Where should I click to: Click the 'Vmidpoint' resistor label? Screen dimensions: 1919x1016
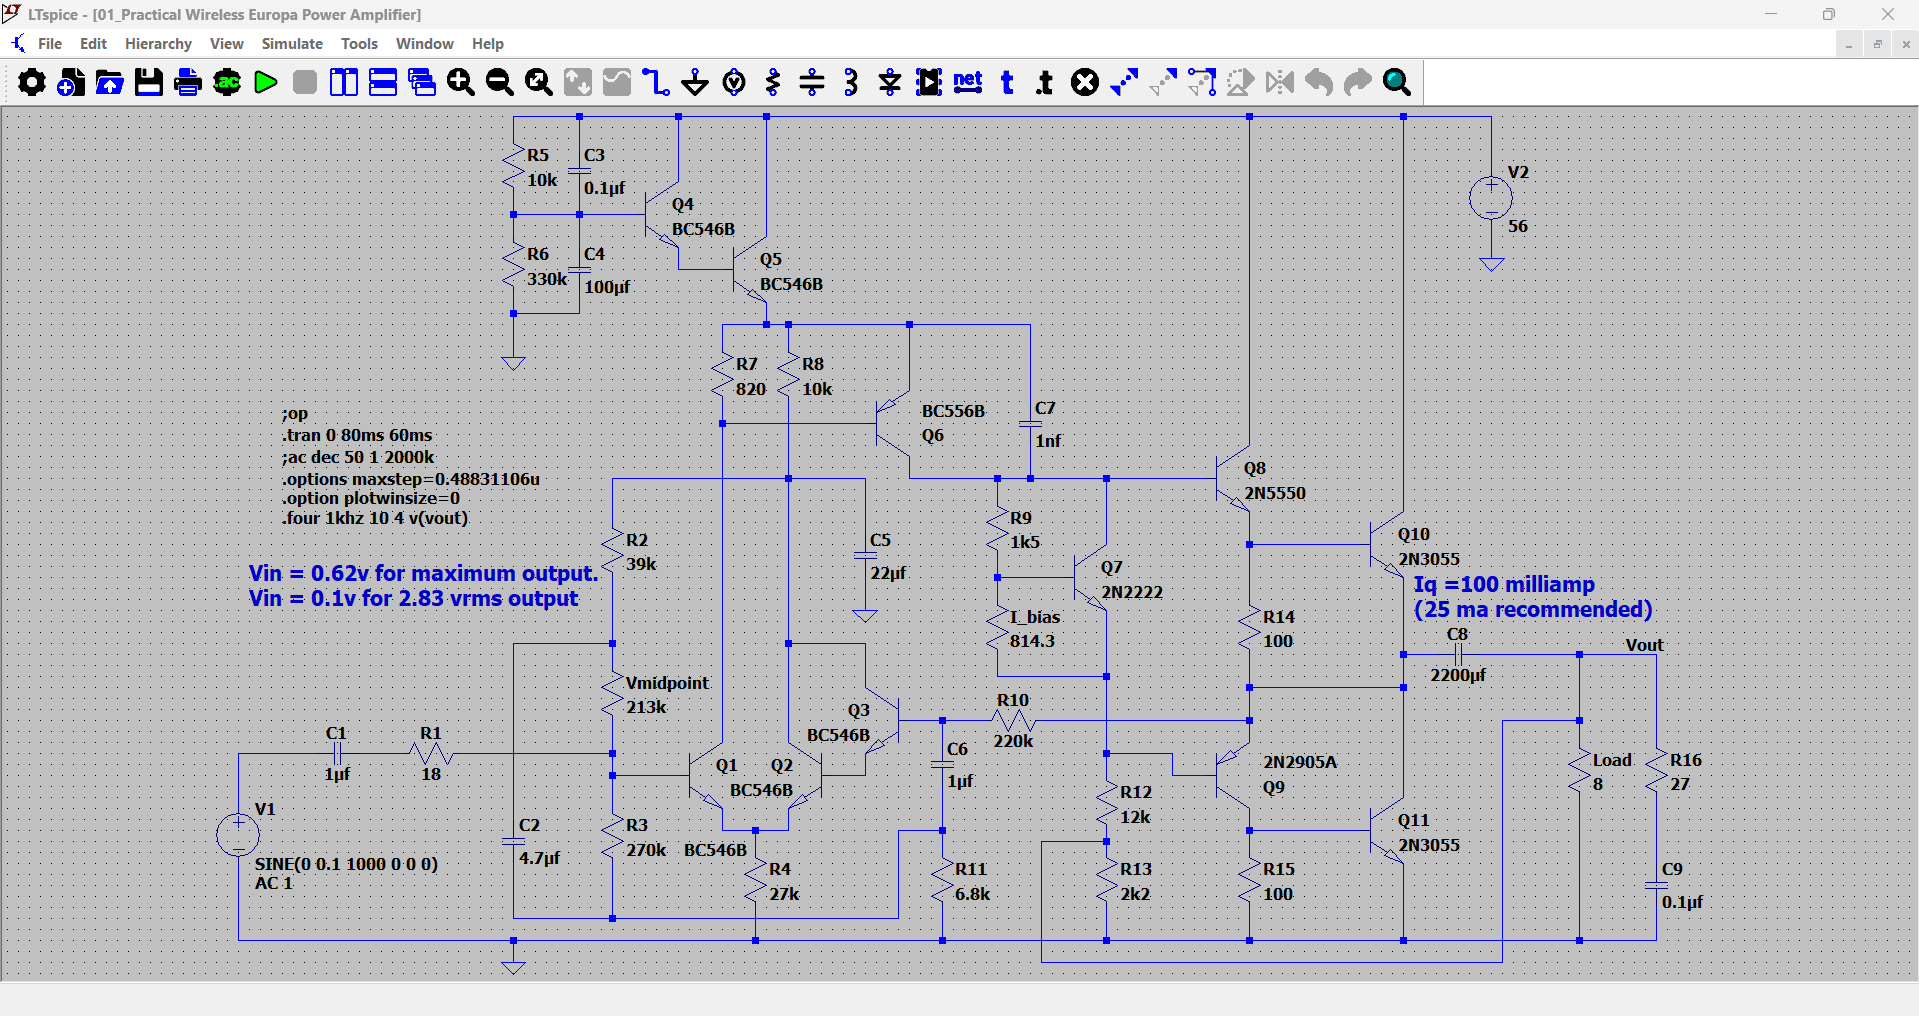coord(667,682)
